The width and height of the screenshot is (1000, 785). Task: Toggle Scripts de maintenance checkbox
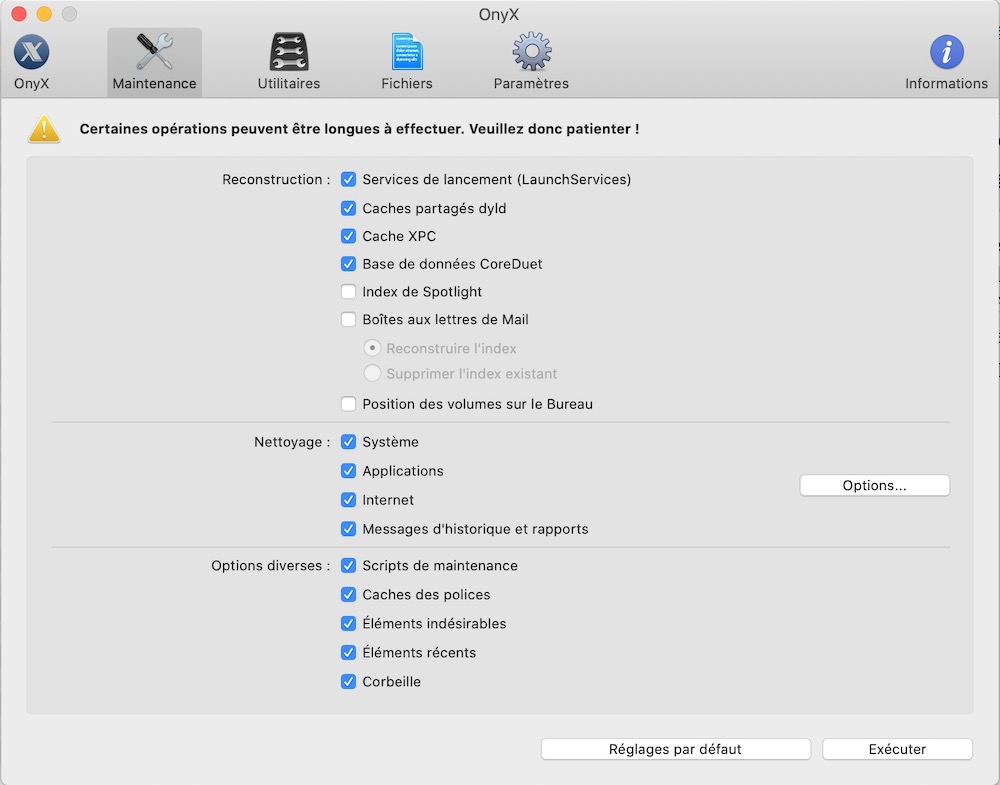[348, 565]
